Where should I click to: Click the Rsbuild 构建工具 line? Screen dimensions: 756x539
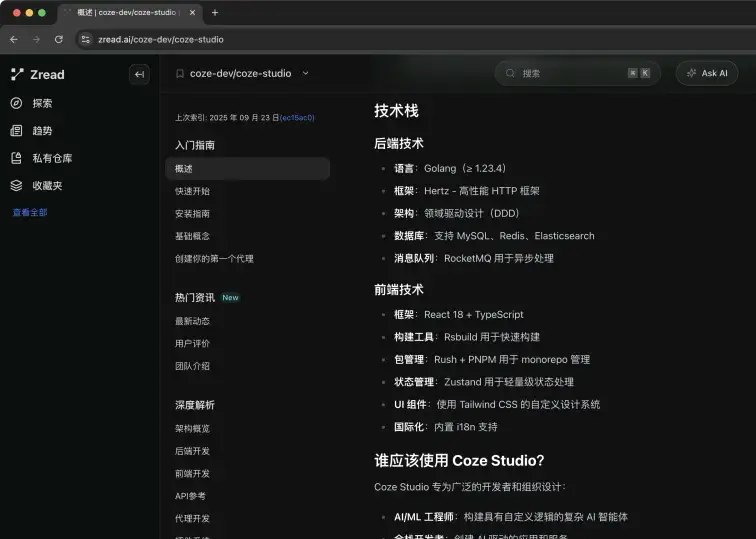467,337
